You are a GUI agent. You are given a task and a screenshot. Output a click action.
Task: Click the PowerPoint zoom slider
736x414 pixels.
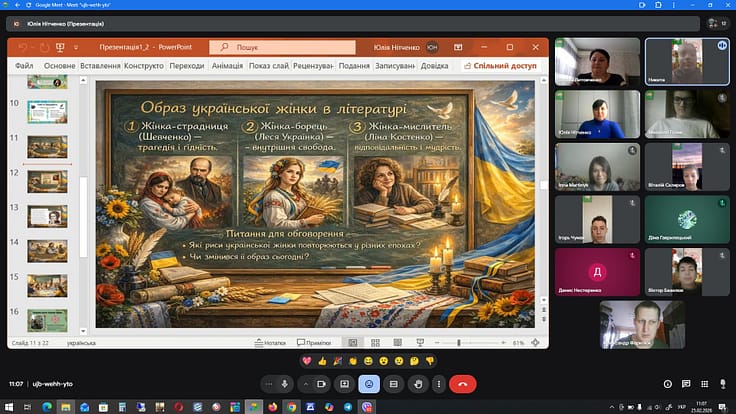point(459,343)
